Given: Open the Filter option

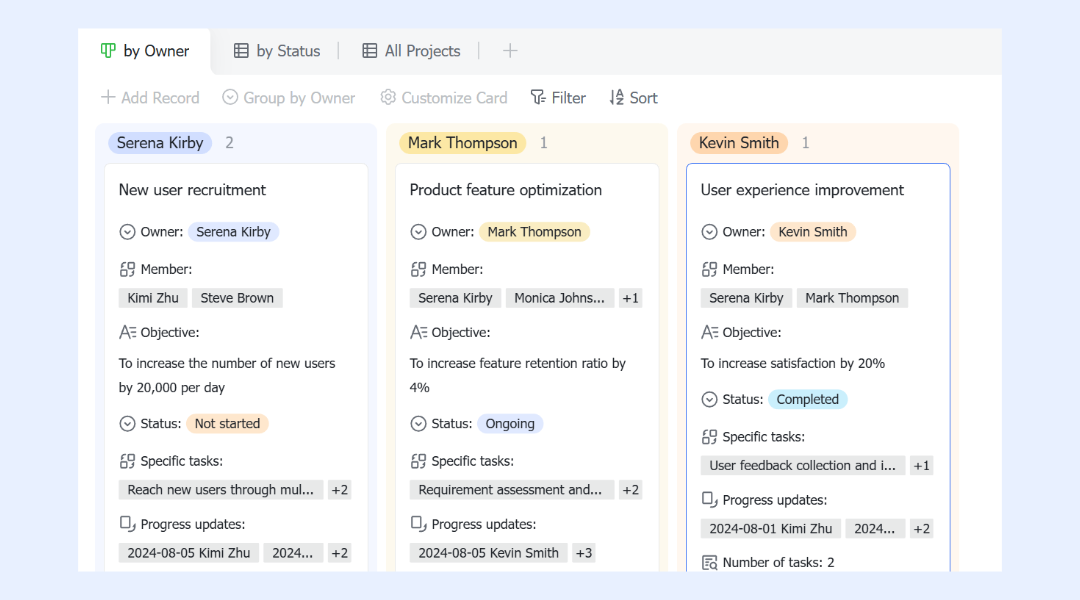Looking at the screenshot, I should 558,98.
